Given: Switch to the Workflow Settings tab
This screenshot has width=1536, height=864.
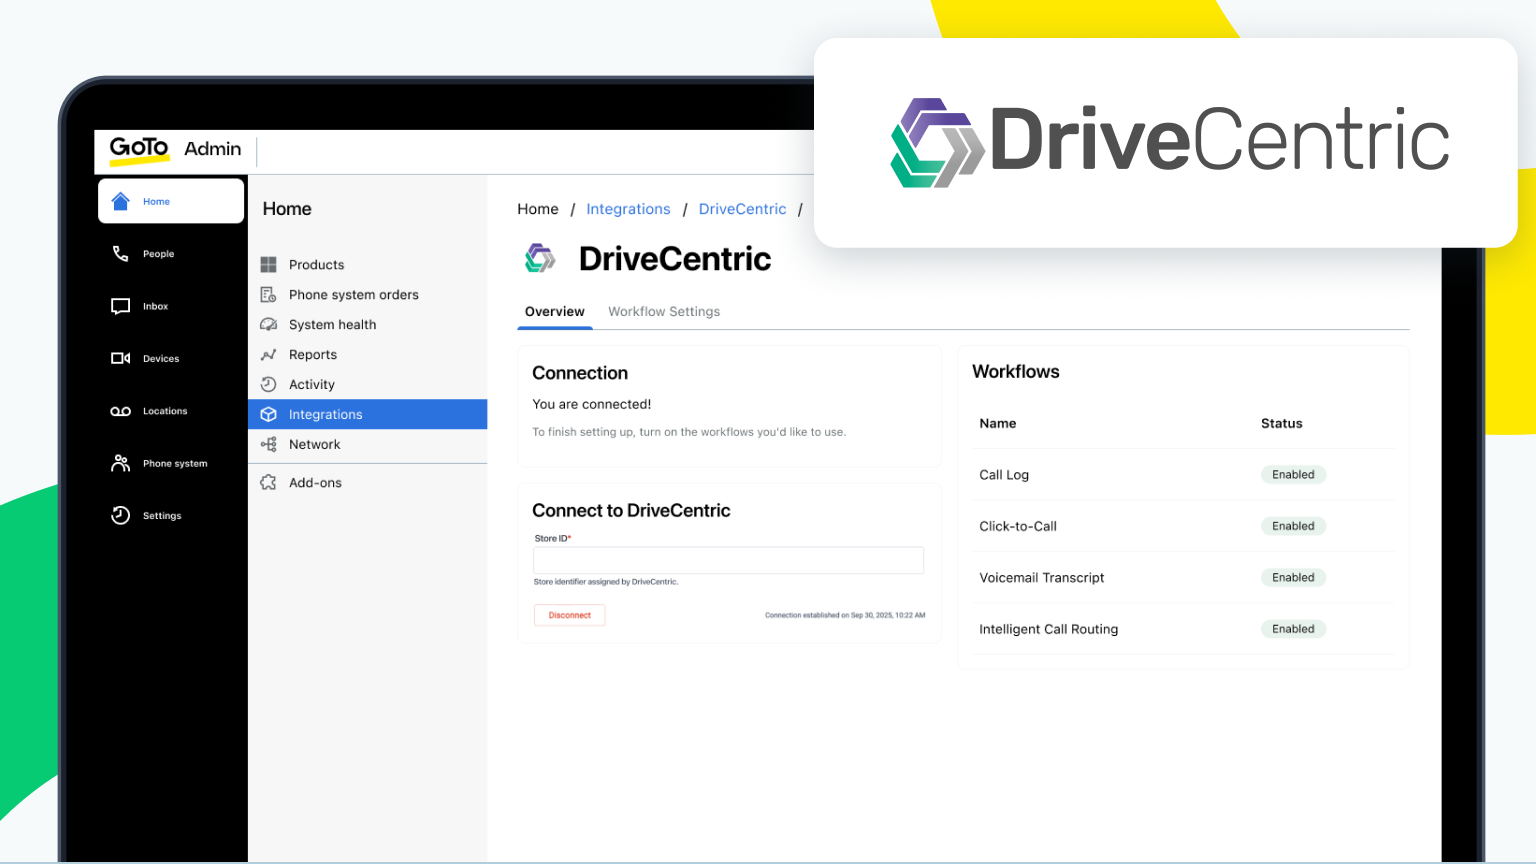Looking at the screenshot, I should pyautogui.click(x=664, y=312).
